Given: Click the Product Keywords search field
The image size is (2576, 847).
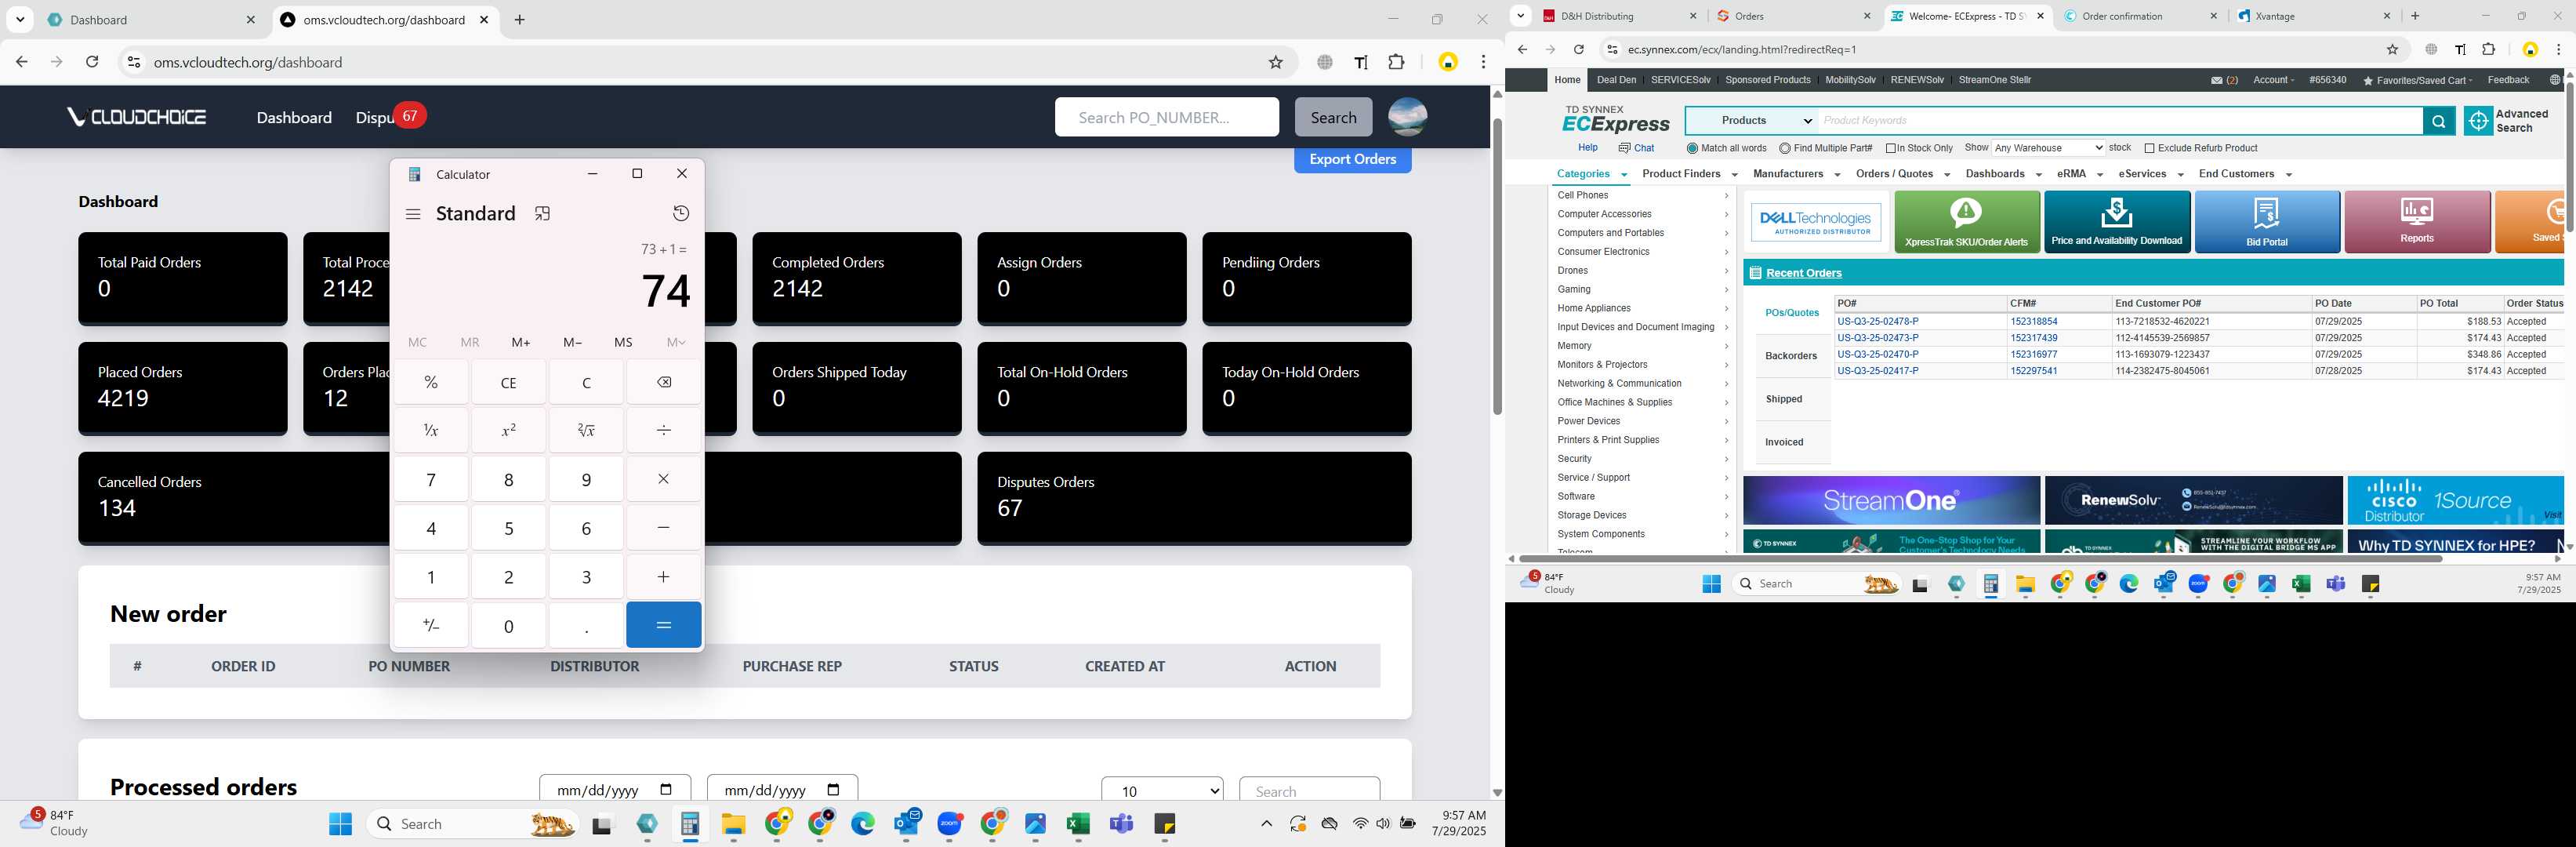Looking at the screenshot, I should [2120, 121].
